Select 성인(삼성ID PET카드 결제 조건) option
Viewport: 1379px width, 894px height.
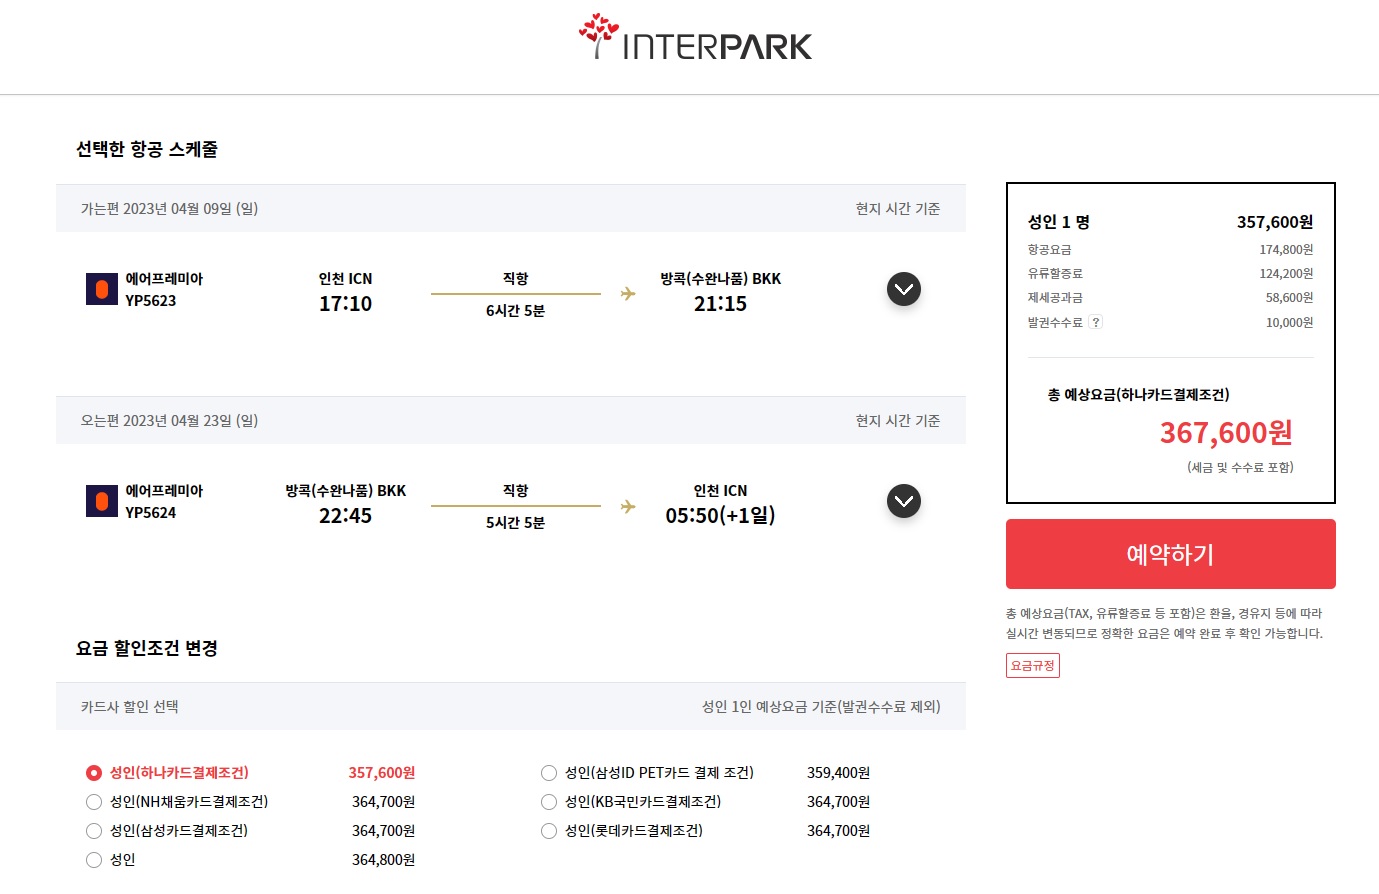tap(549, 773)
